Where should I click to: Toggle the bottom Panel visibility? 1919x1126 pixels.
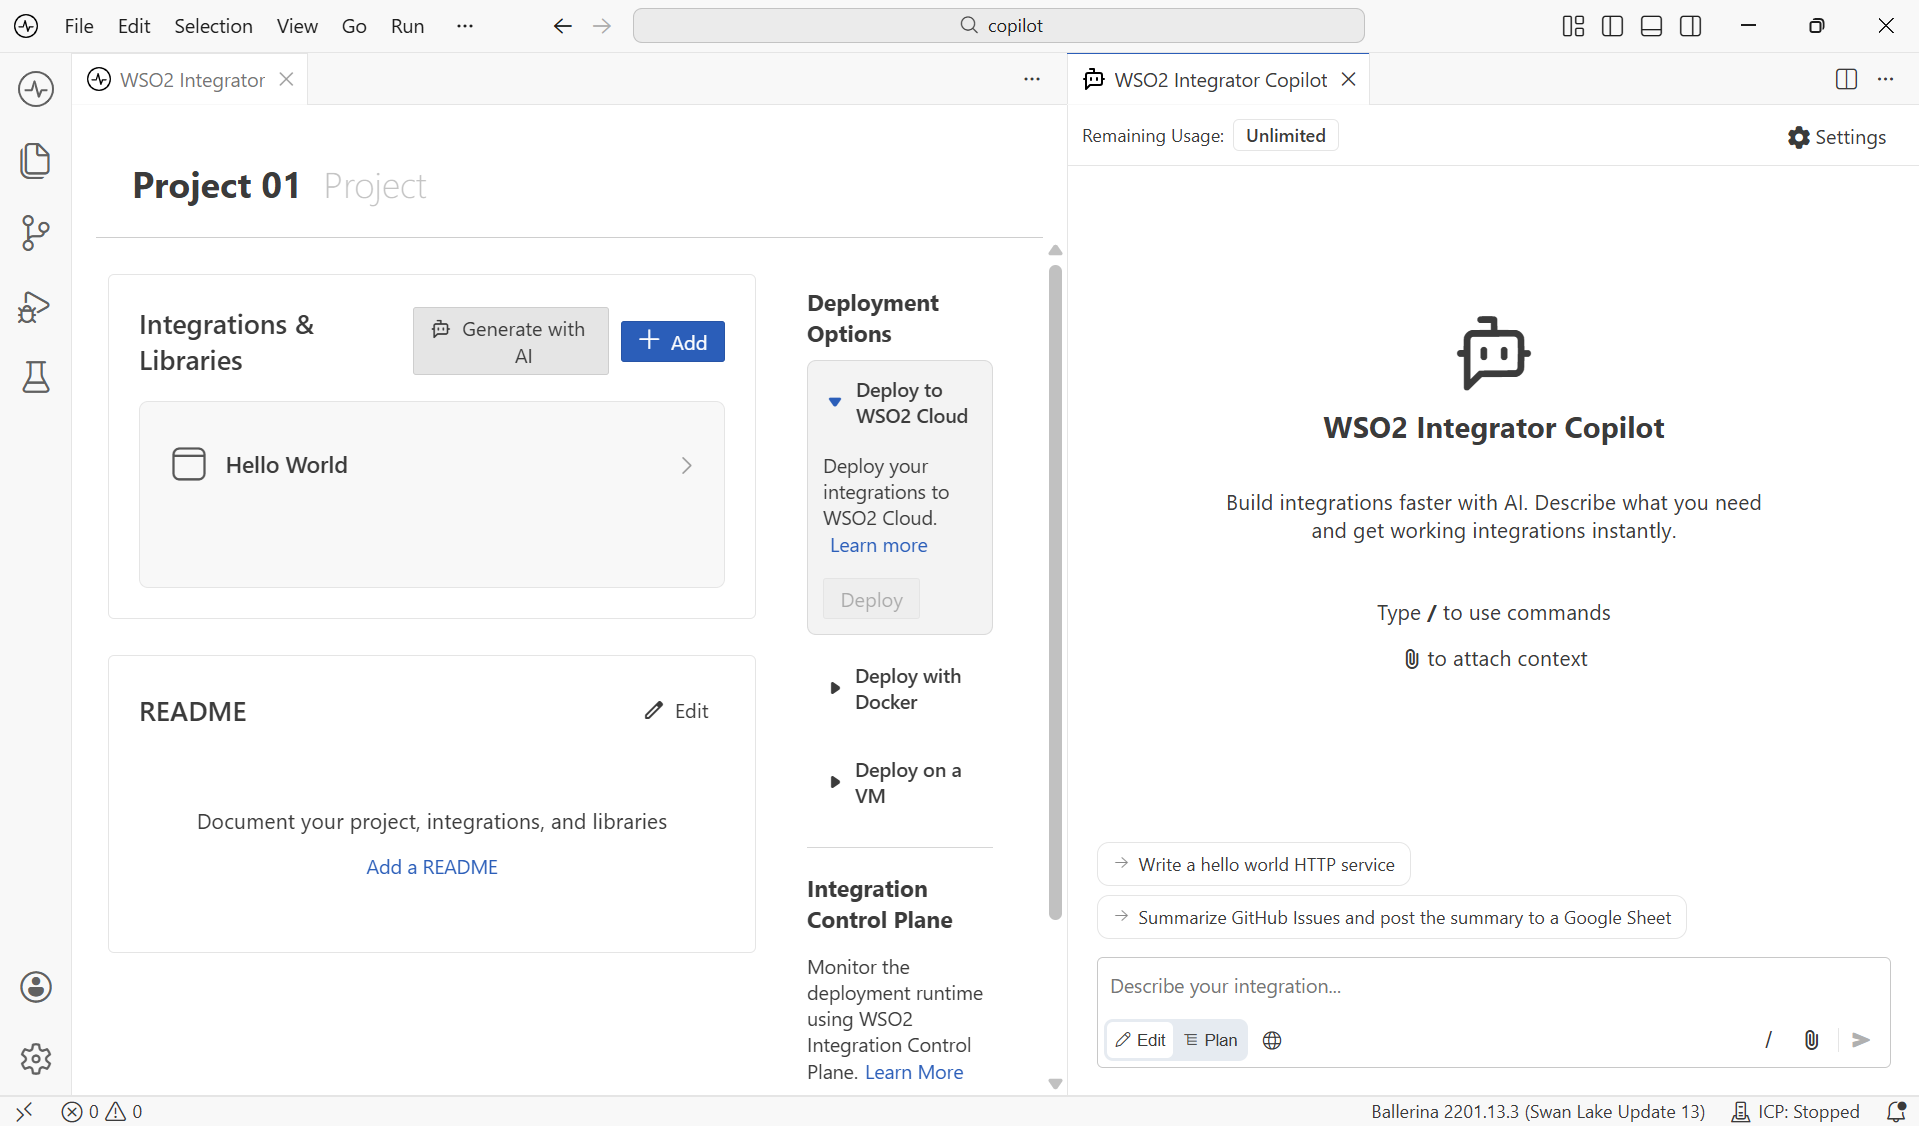click(1652, 26)
